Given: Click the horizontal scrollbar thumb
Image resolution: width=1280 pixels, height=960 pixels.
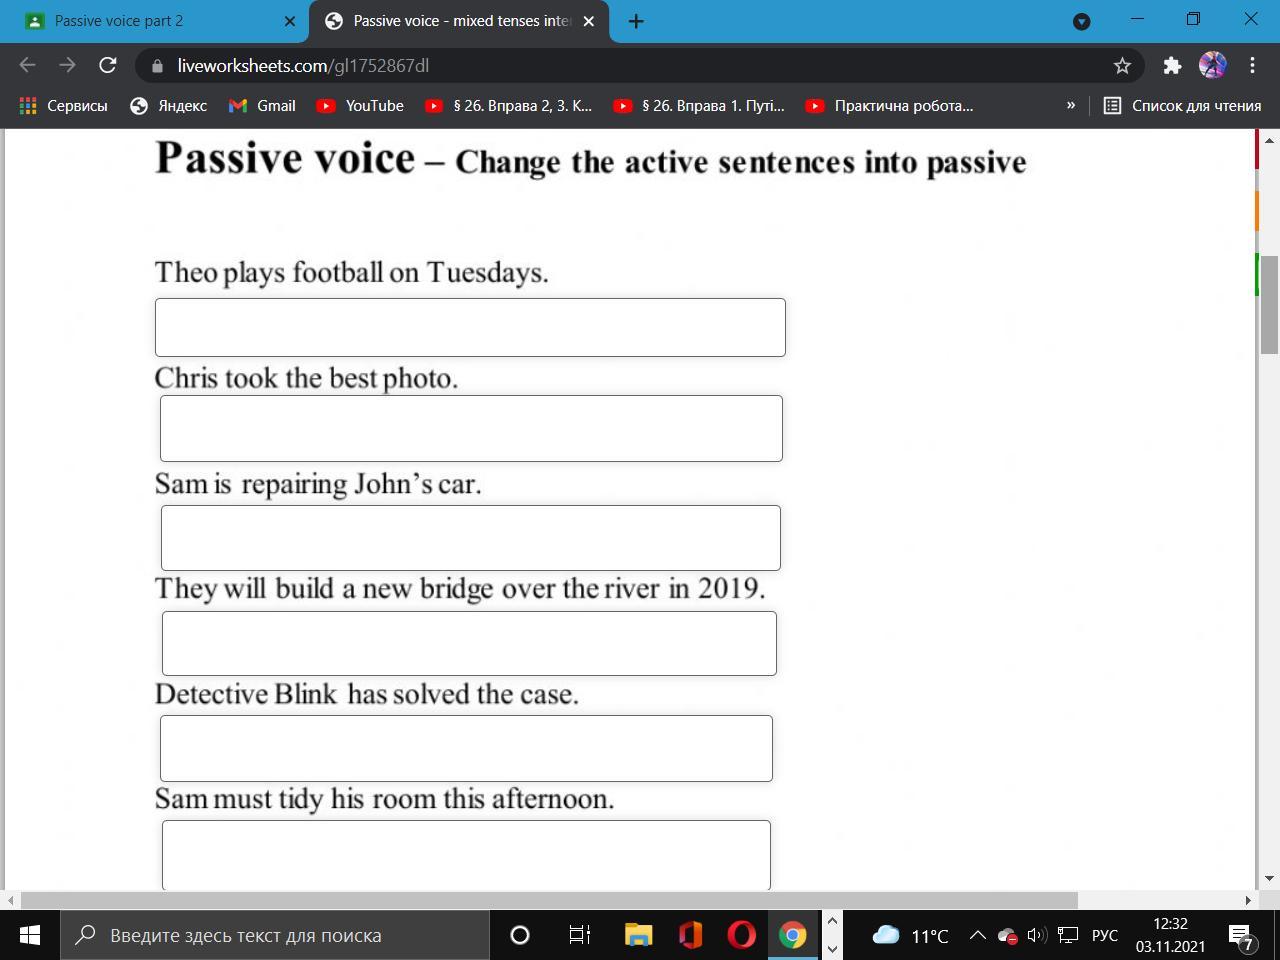Looking at the screenshot, I should click(549, 900).
